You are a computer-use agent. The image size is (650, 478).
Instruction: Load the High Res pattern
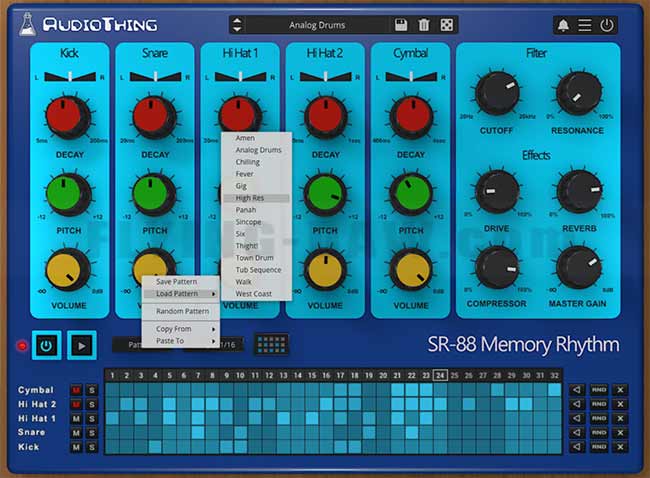pyautogui.click(x=256, y=198)
